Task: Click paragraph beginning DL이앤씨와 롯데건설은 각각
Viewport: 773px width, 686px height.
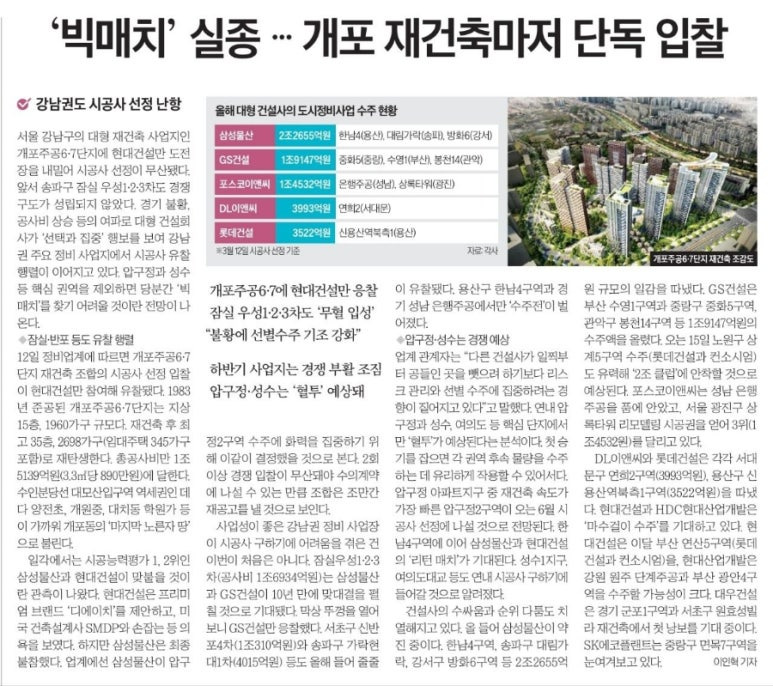Action: point(670,560)
